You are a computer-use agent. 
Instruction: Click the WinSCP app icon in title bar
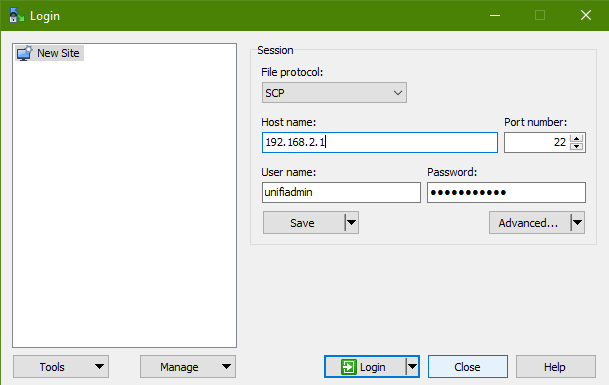click(16, 16)
